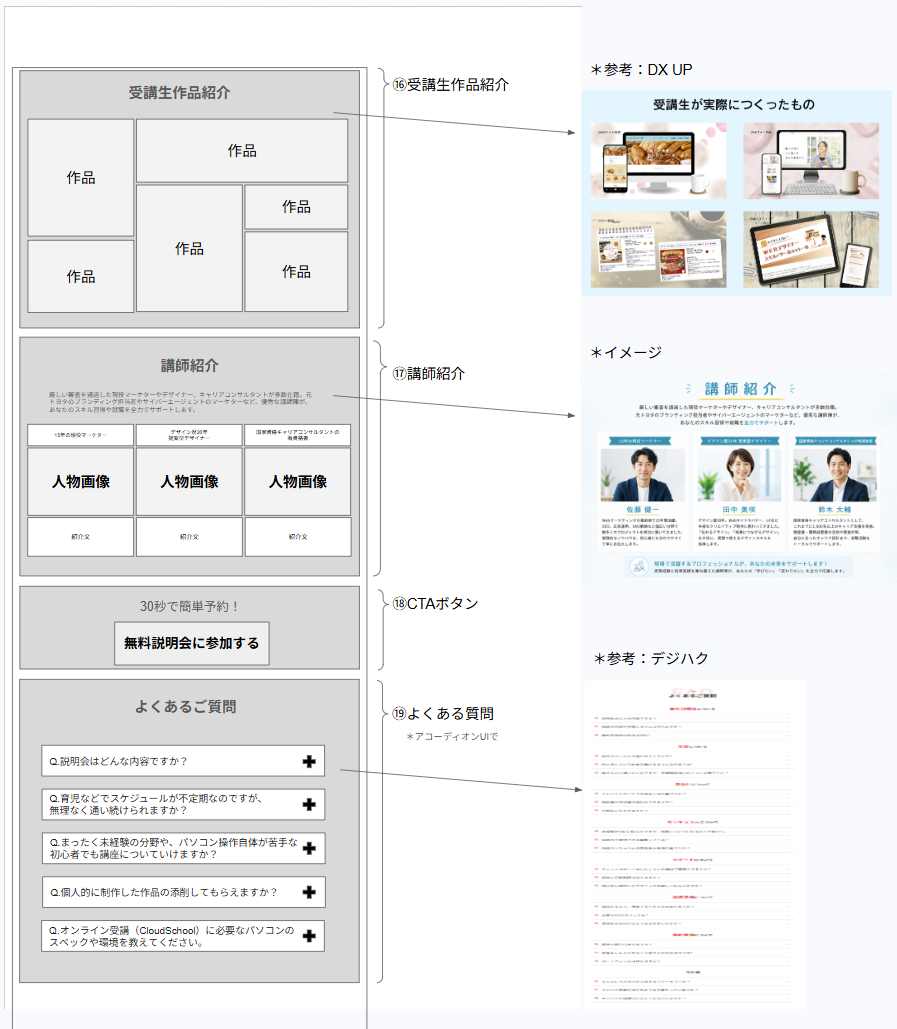Expand the オンライン受講 CloudSchool question plus icon
This screenshot has width=897, height=1029.
click(x=309, y=936)
